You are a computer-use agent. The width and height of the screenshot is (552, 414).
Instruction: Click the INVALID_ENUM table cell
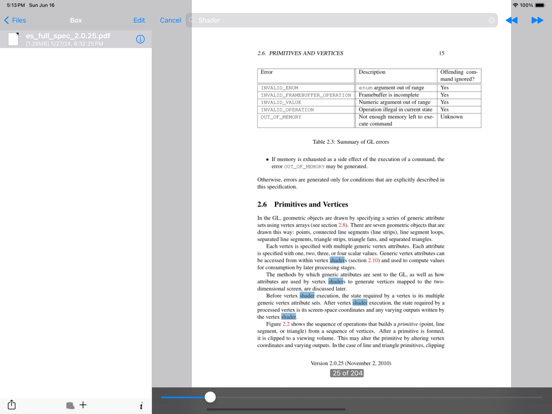(306, 88)
